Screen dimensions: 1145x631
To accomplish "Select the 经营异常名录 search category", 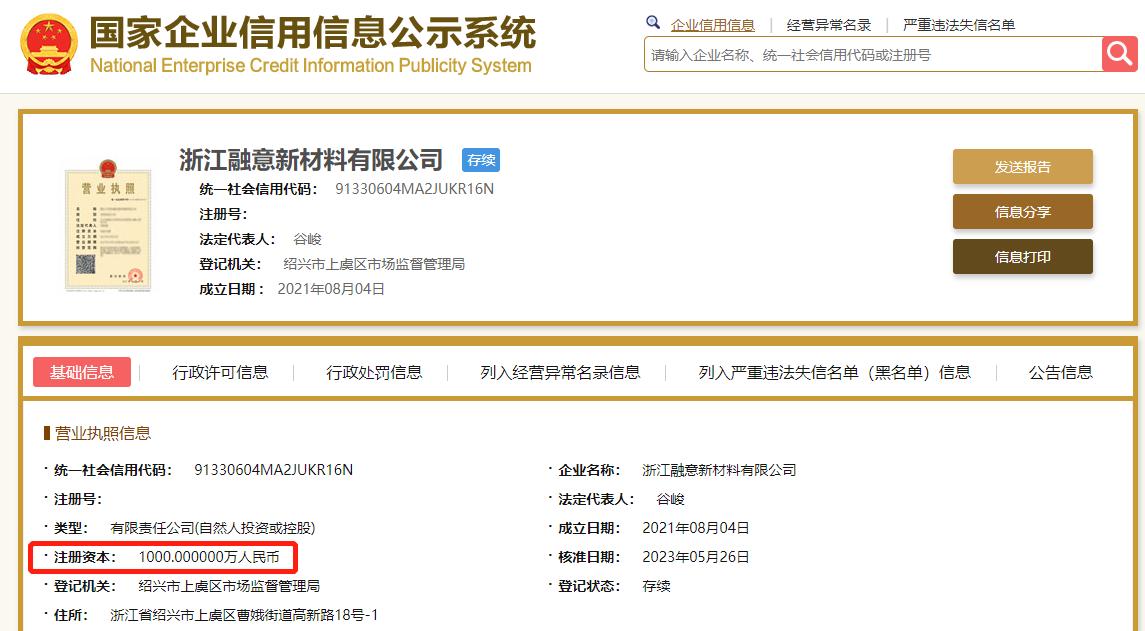I will (828, 25).
